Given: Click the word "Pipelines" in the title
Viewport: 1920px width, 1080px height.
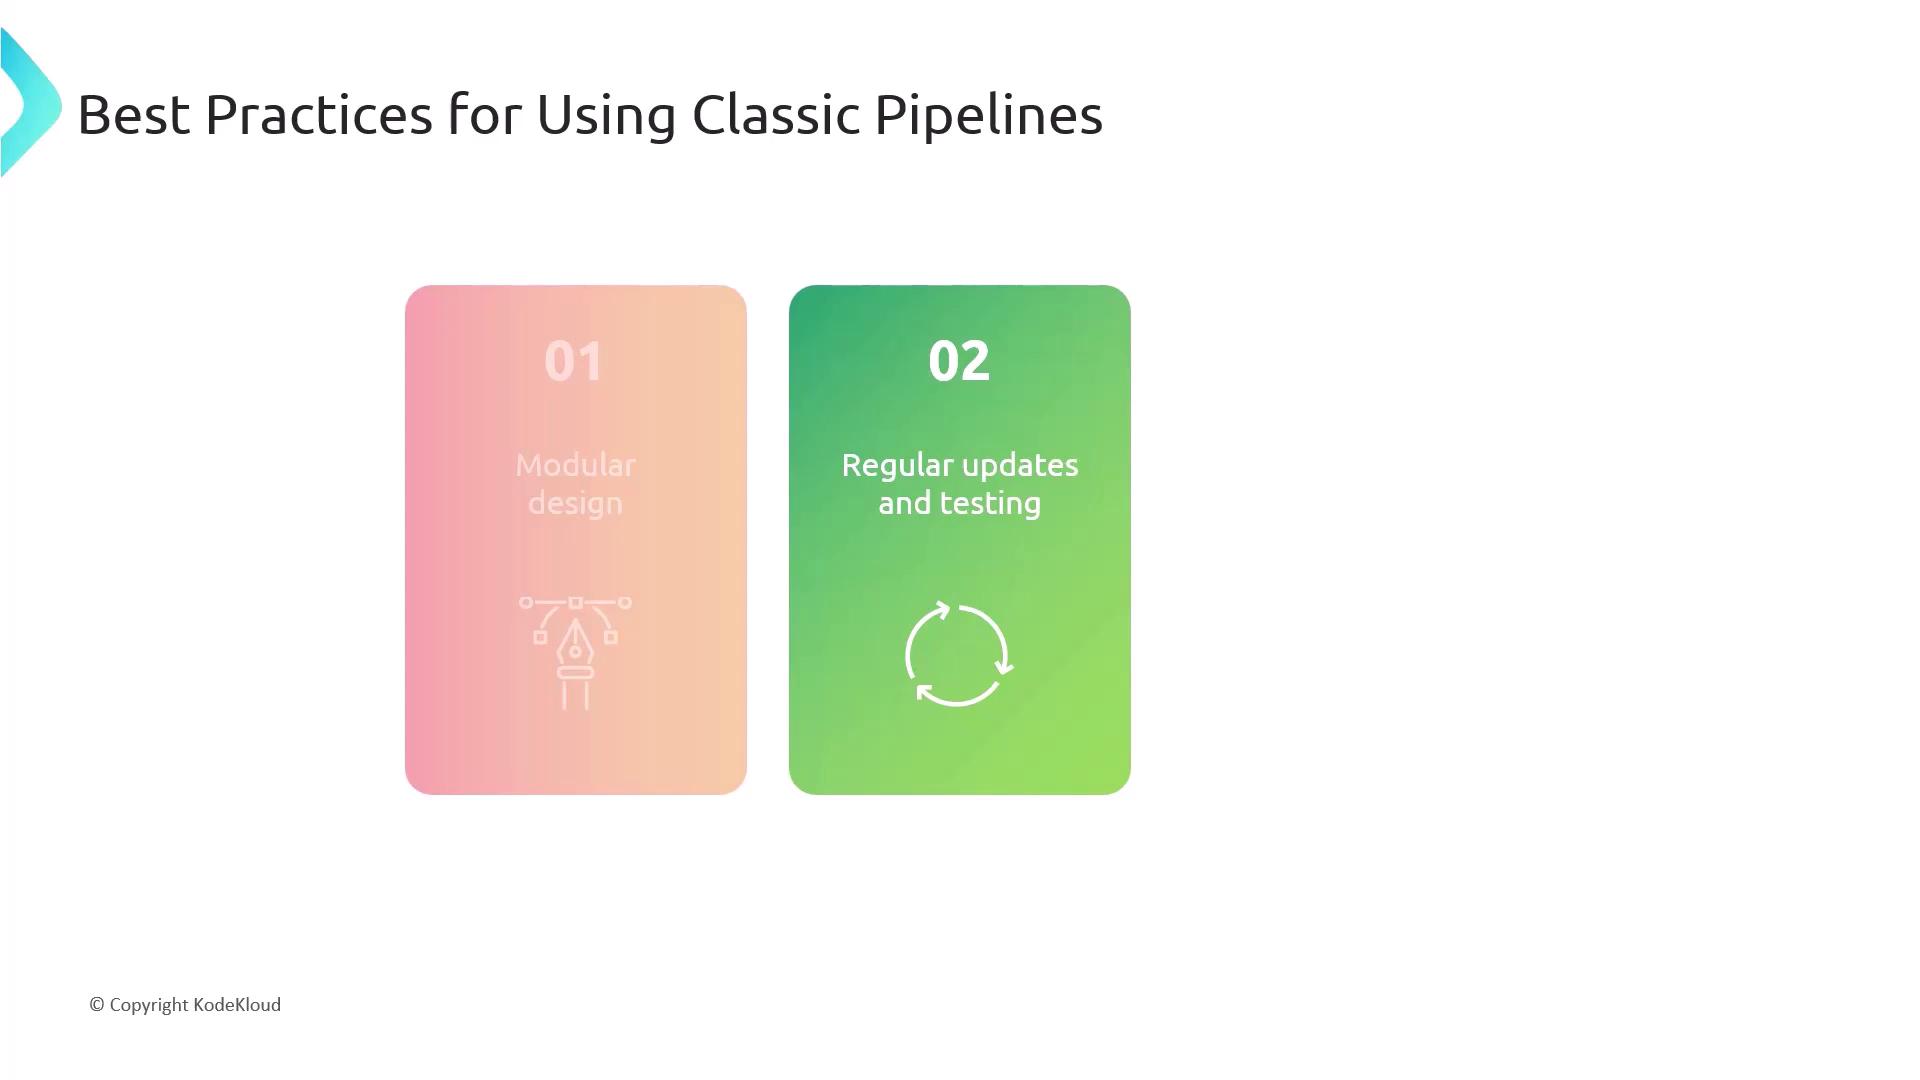Looking at the screenshot, I should pos(988,115).
